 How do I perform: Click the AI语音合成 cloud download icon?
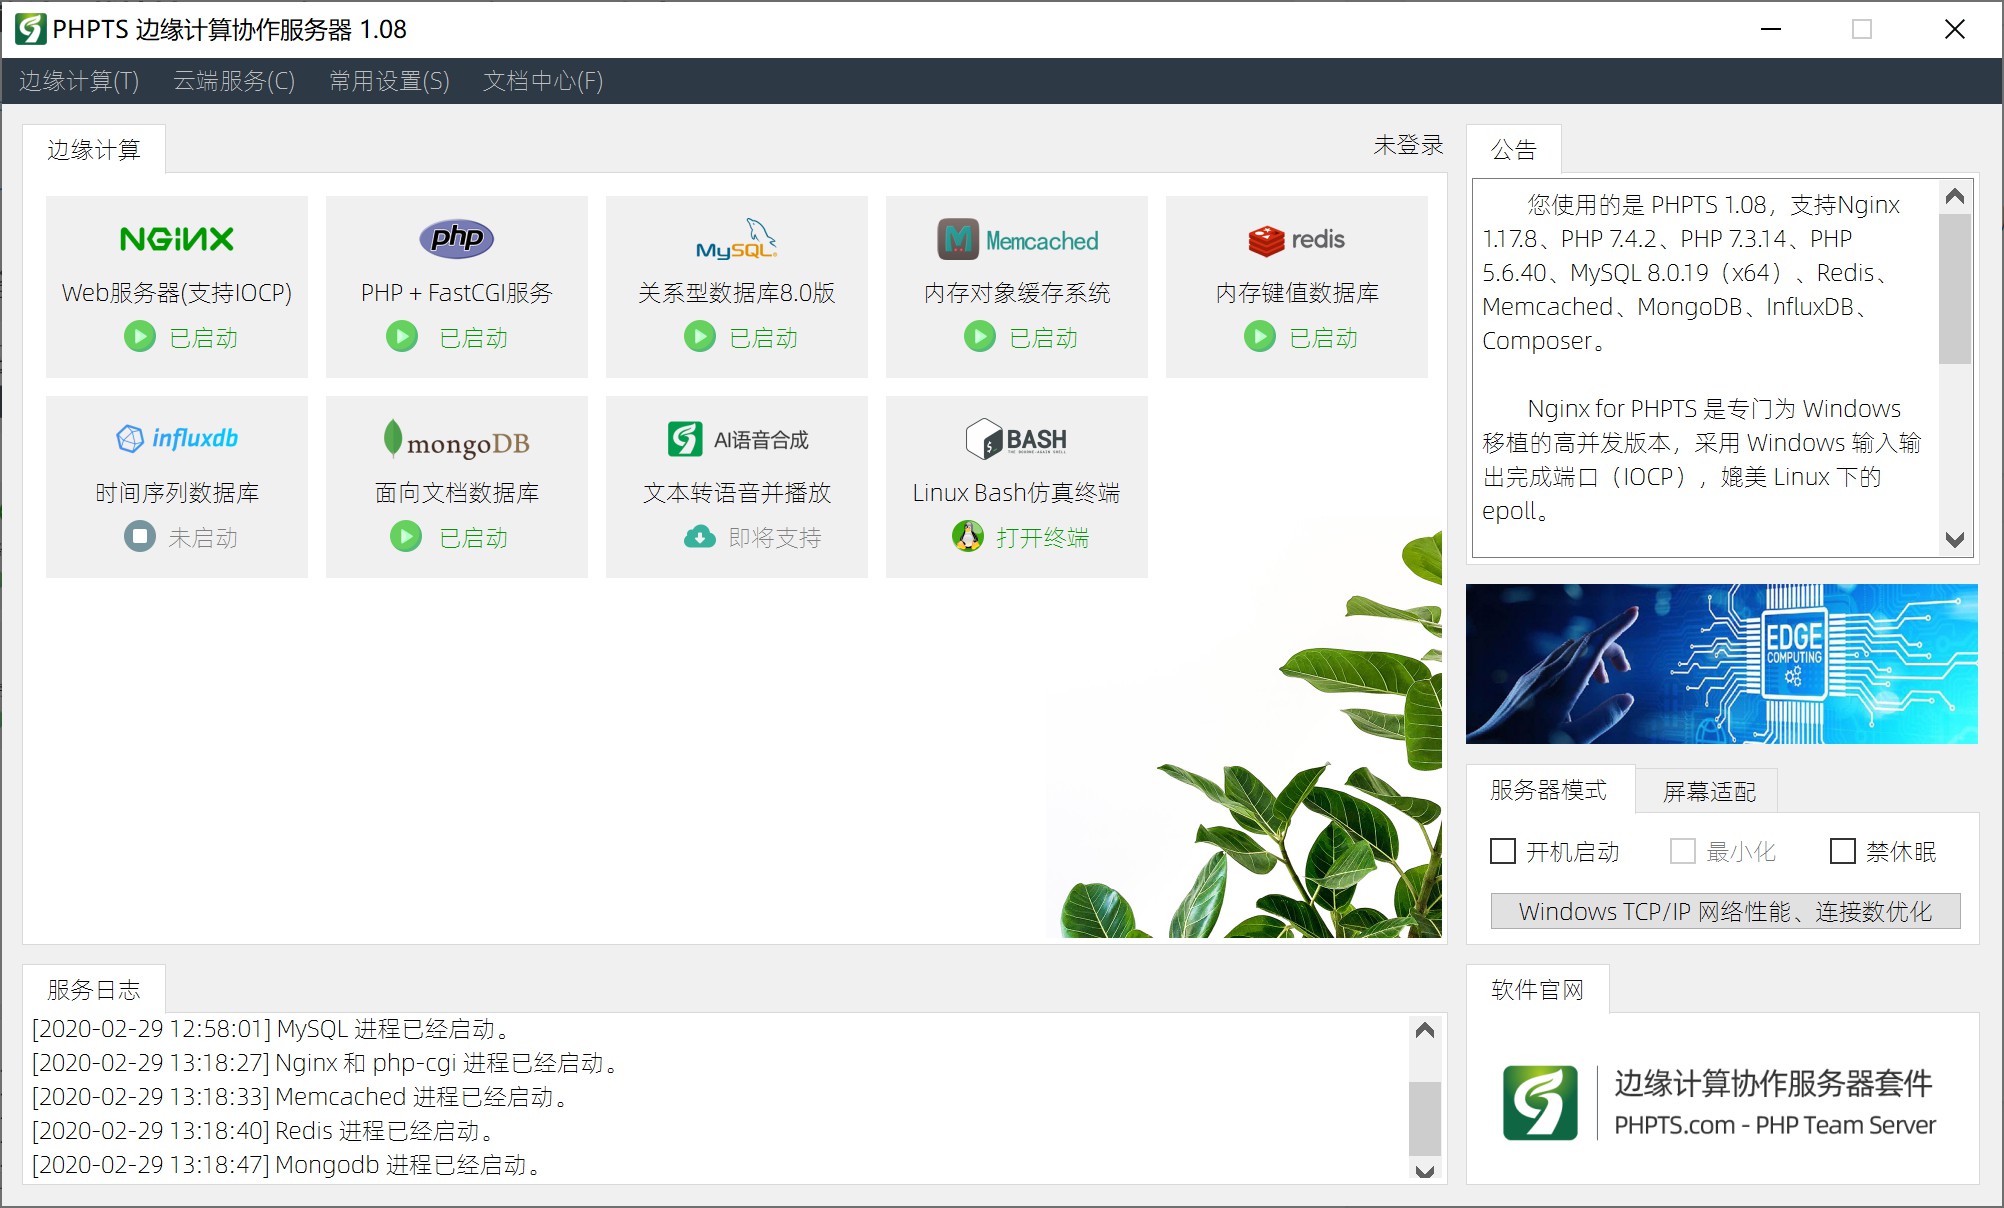click(700, 537)
